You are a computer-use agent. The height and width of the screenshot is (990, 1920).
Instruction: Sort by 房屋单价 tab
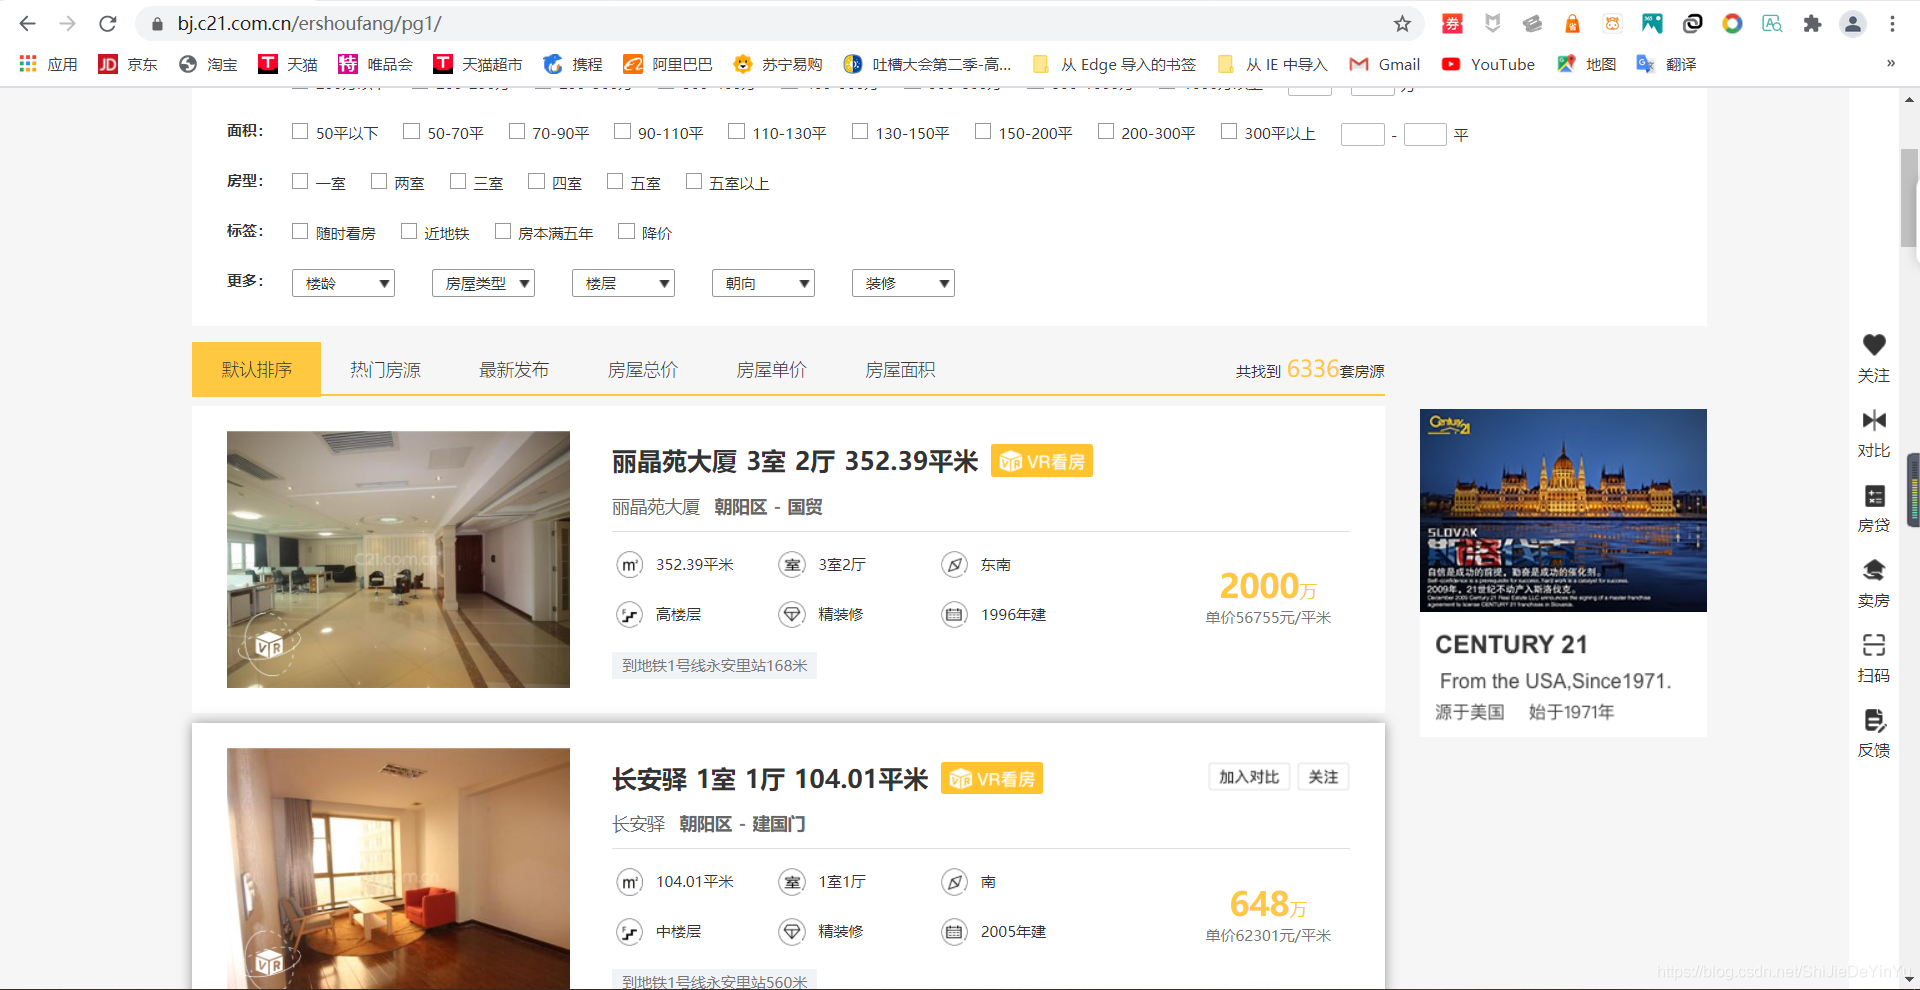771,370
